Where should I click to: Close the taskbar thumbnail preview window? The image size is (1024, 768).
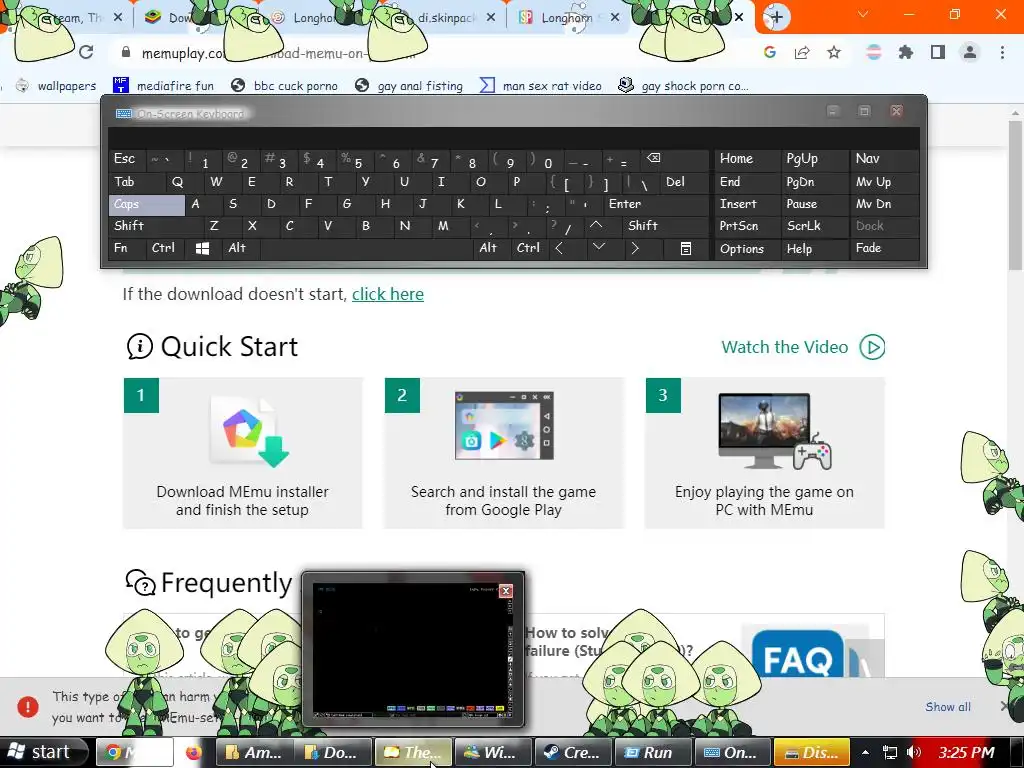pos(505,591)
